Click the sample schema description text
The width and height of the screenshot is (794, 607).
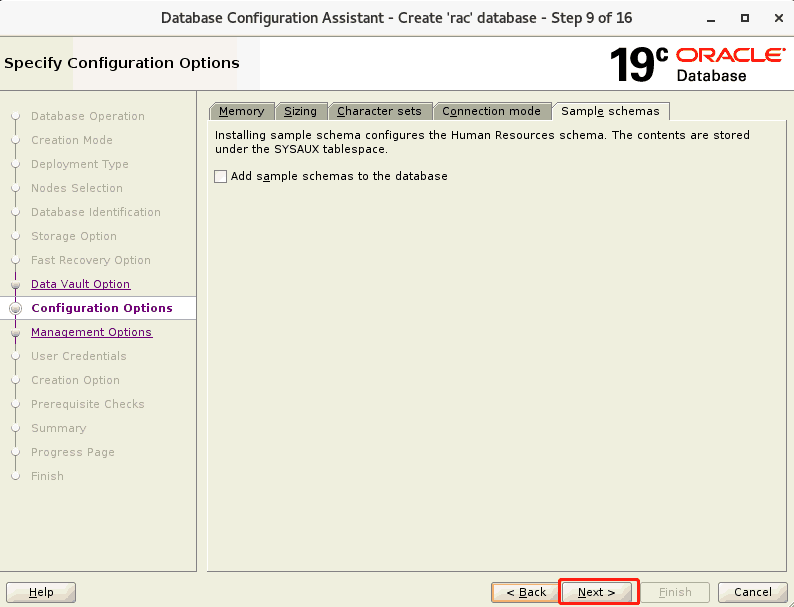click(x=482, y=142)
